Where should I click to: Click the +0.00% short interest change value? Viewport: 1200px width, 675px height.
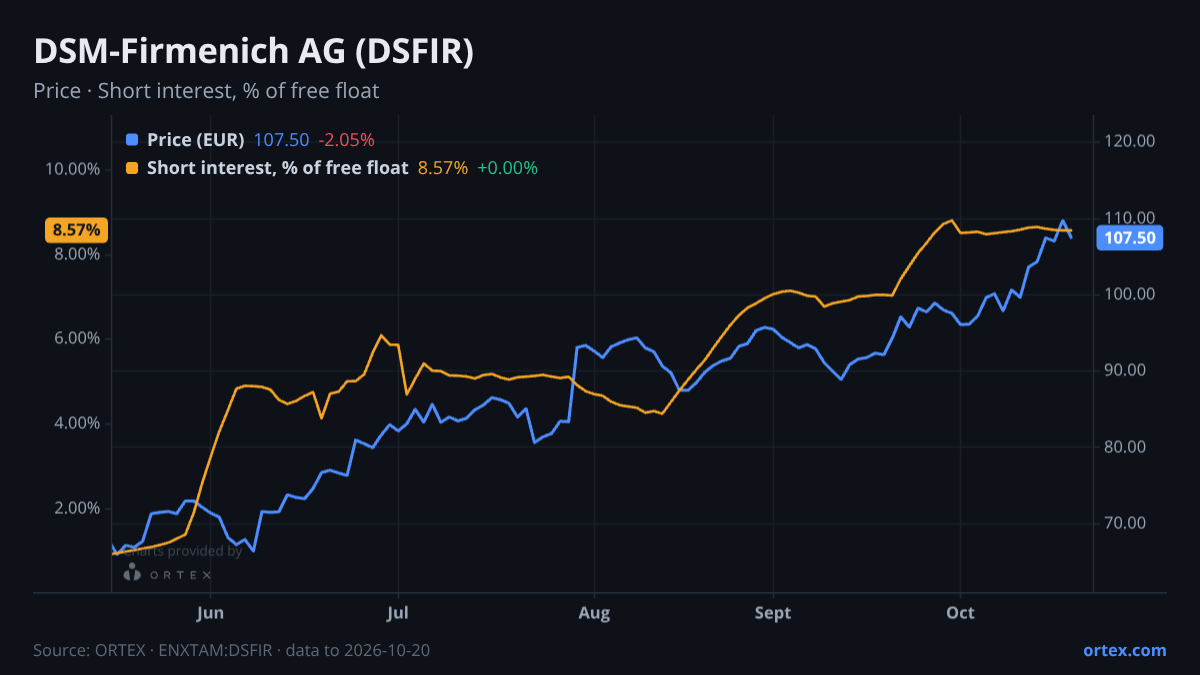click(x=507, y=168)
